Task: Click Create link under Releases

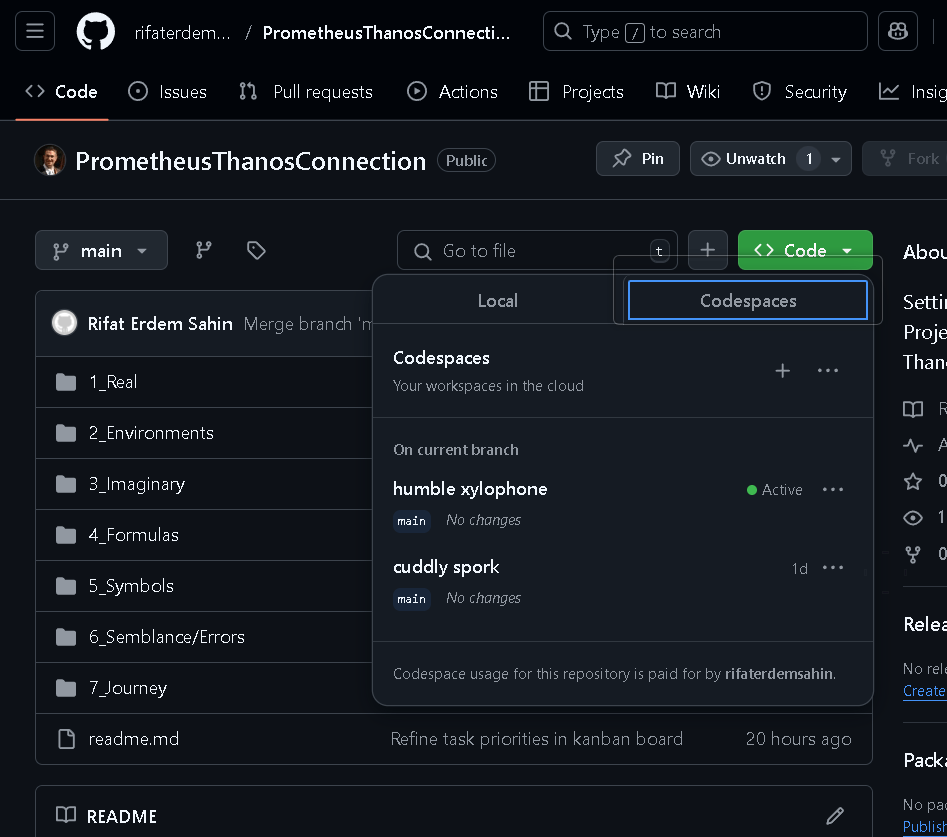Action: pos(925,690)
